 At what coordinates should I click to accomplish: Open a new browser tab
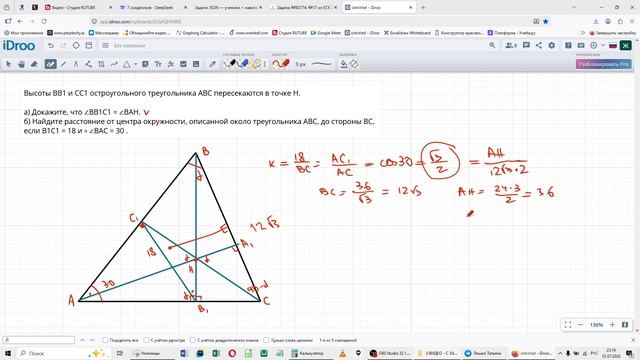423,7
